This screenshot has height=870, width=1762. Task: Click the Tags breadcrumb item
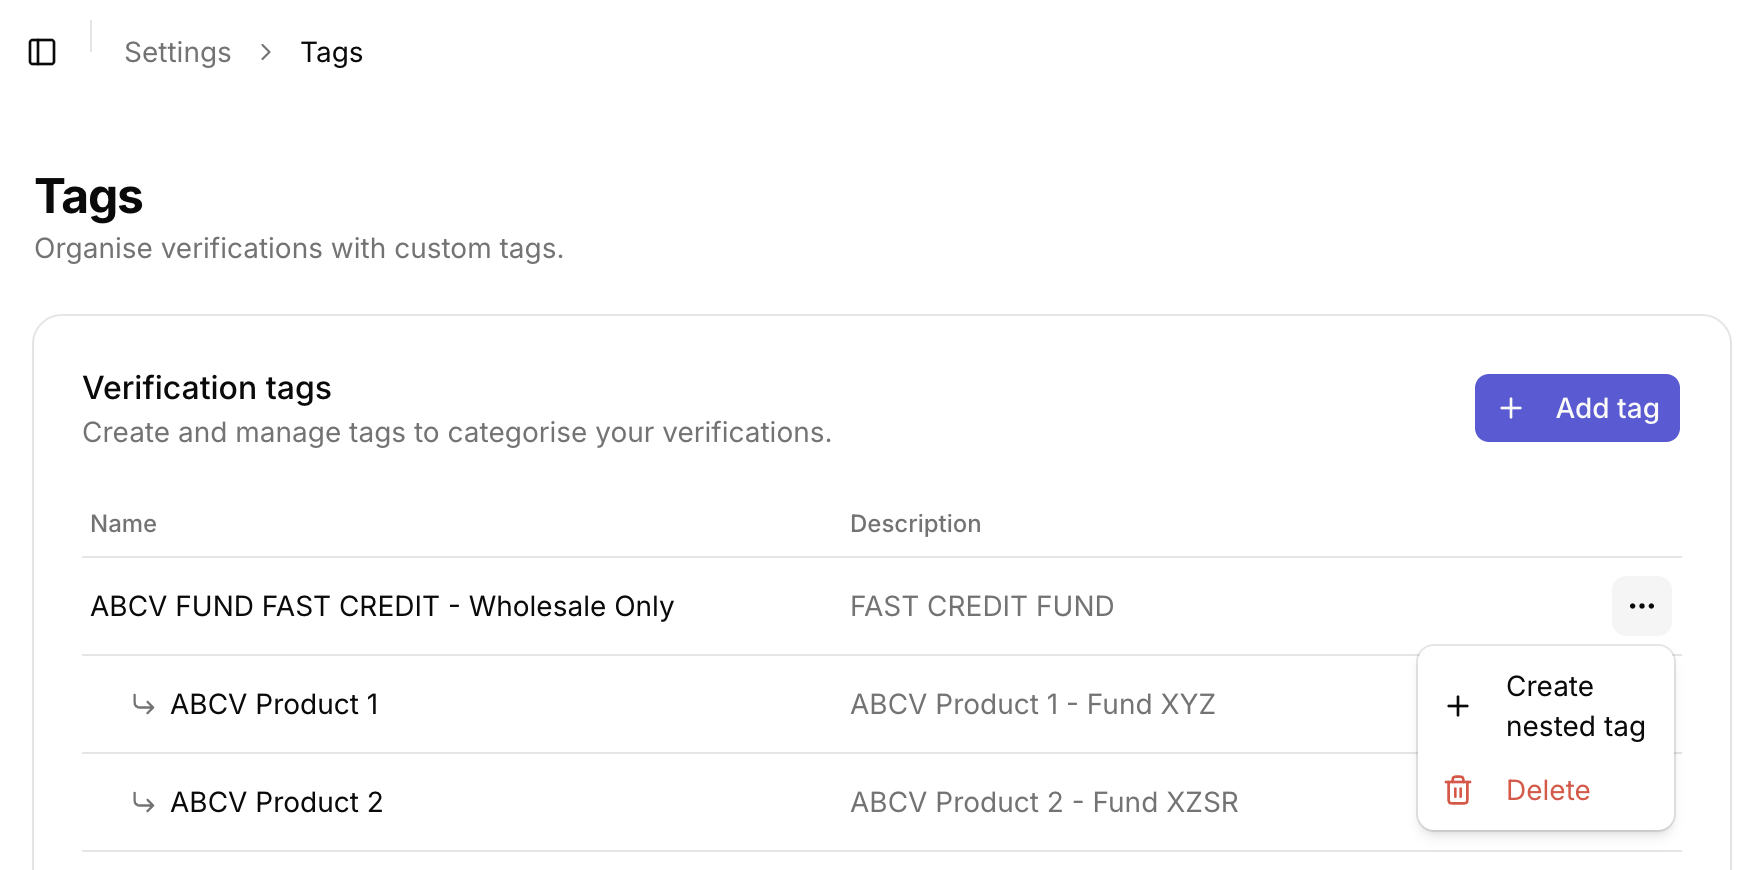click(332, 52)
